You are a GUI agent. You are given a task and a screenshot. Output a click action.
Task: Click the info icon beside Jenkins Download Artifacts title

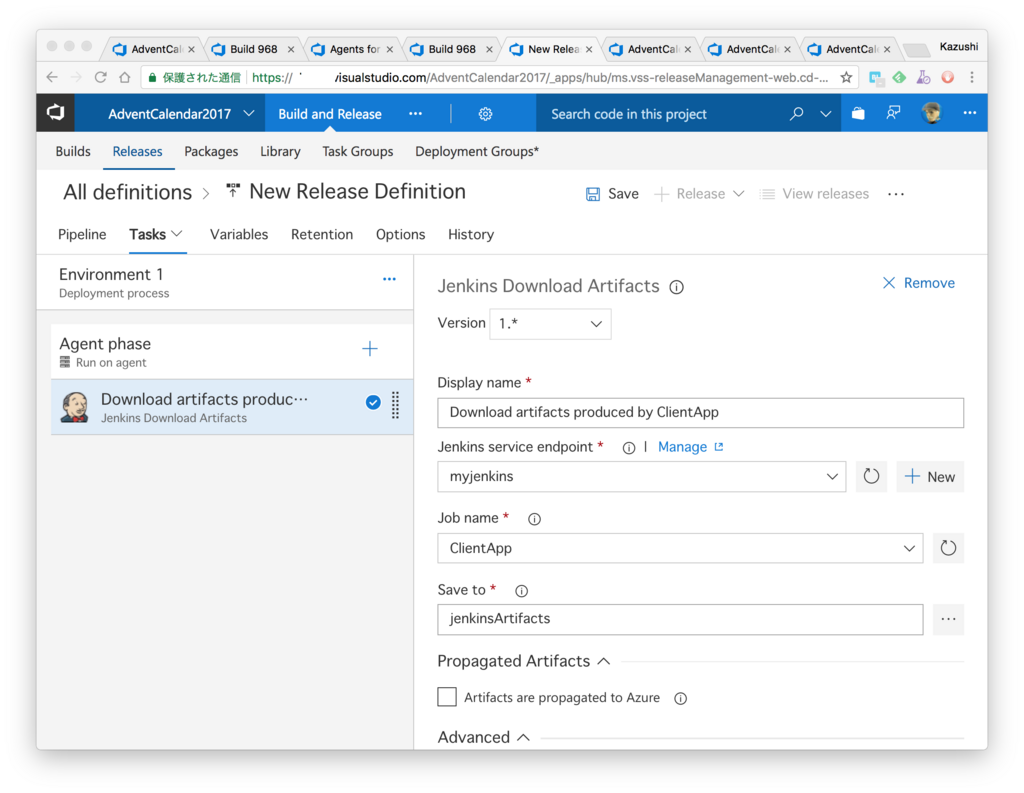point(677,287)
